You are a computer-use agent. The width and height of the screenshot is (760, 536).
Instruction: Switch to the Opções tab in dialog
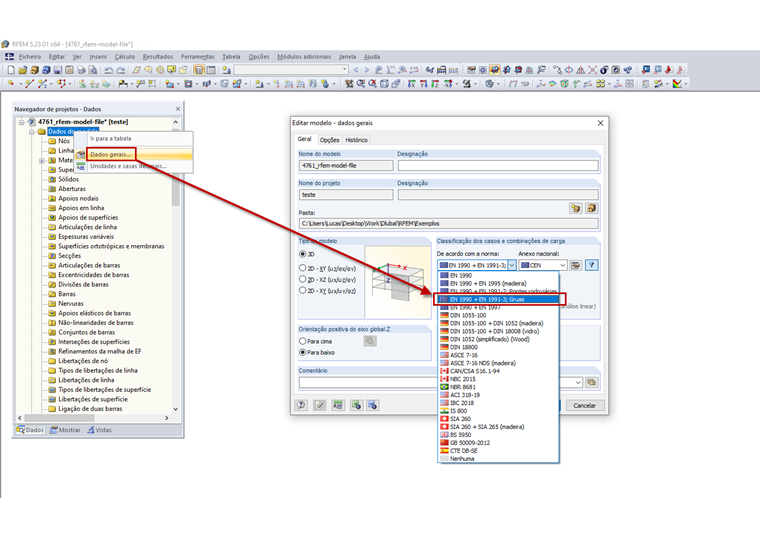pos(329,140)
